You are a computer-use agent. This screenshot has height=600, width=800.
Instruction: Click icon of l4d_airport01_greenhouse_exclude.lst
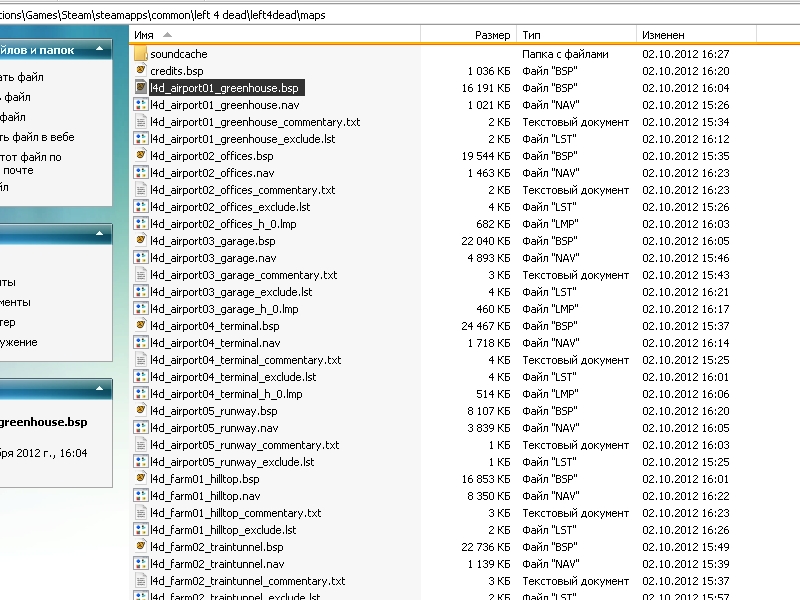tap(140, 138)
